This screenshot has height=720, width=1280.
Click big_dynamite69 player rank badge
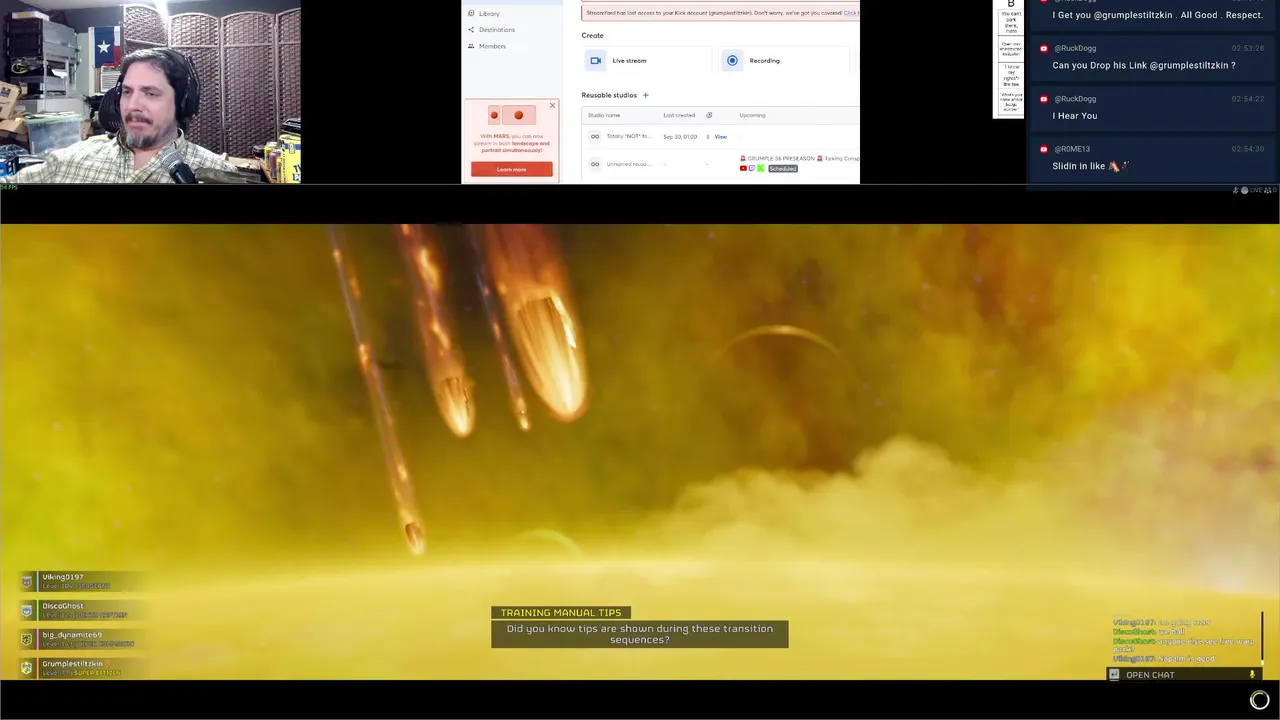click(x=27, y=639)
